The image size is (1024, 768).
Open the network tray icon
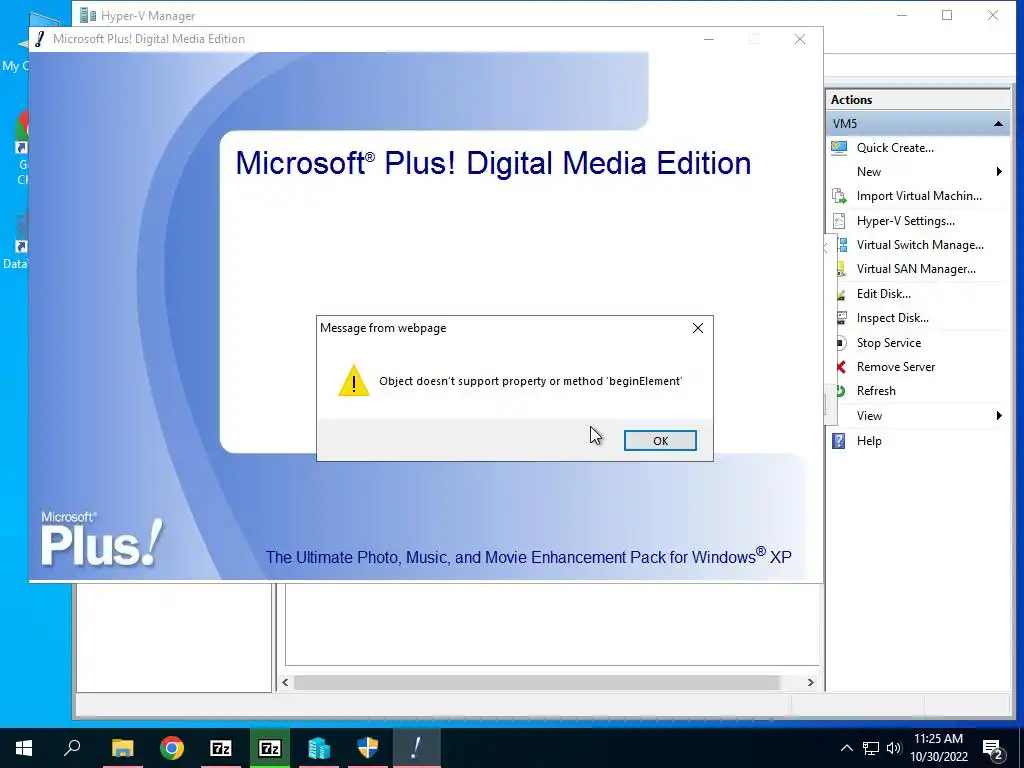871,748
